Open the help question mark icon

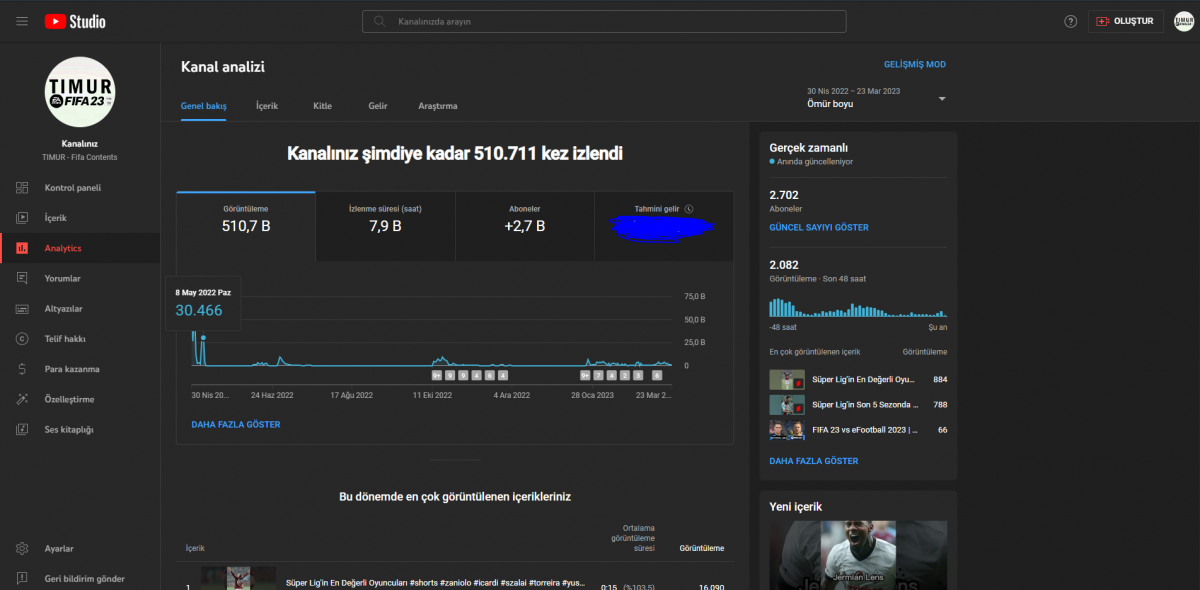pos(1071,21)
